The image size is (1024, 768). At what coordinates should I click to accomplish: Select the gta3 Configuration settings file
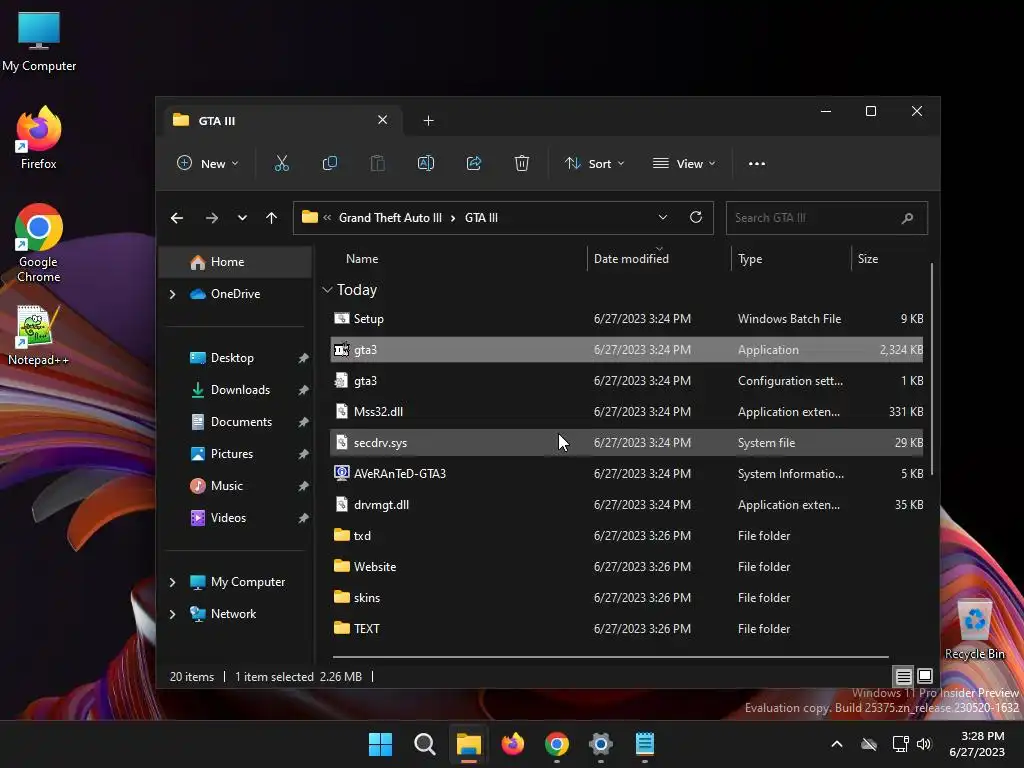(x=627, y=381)
